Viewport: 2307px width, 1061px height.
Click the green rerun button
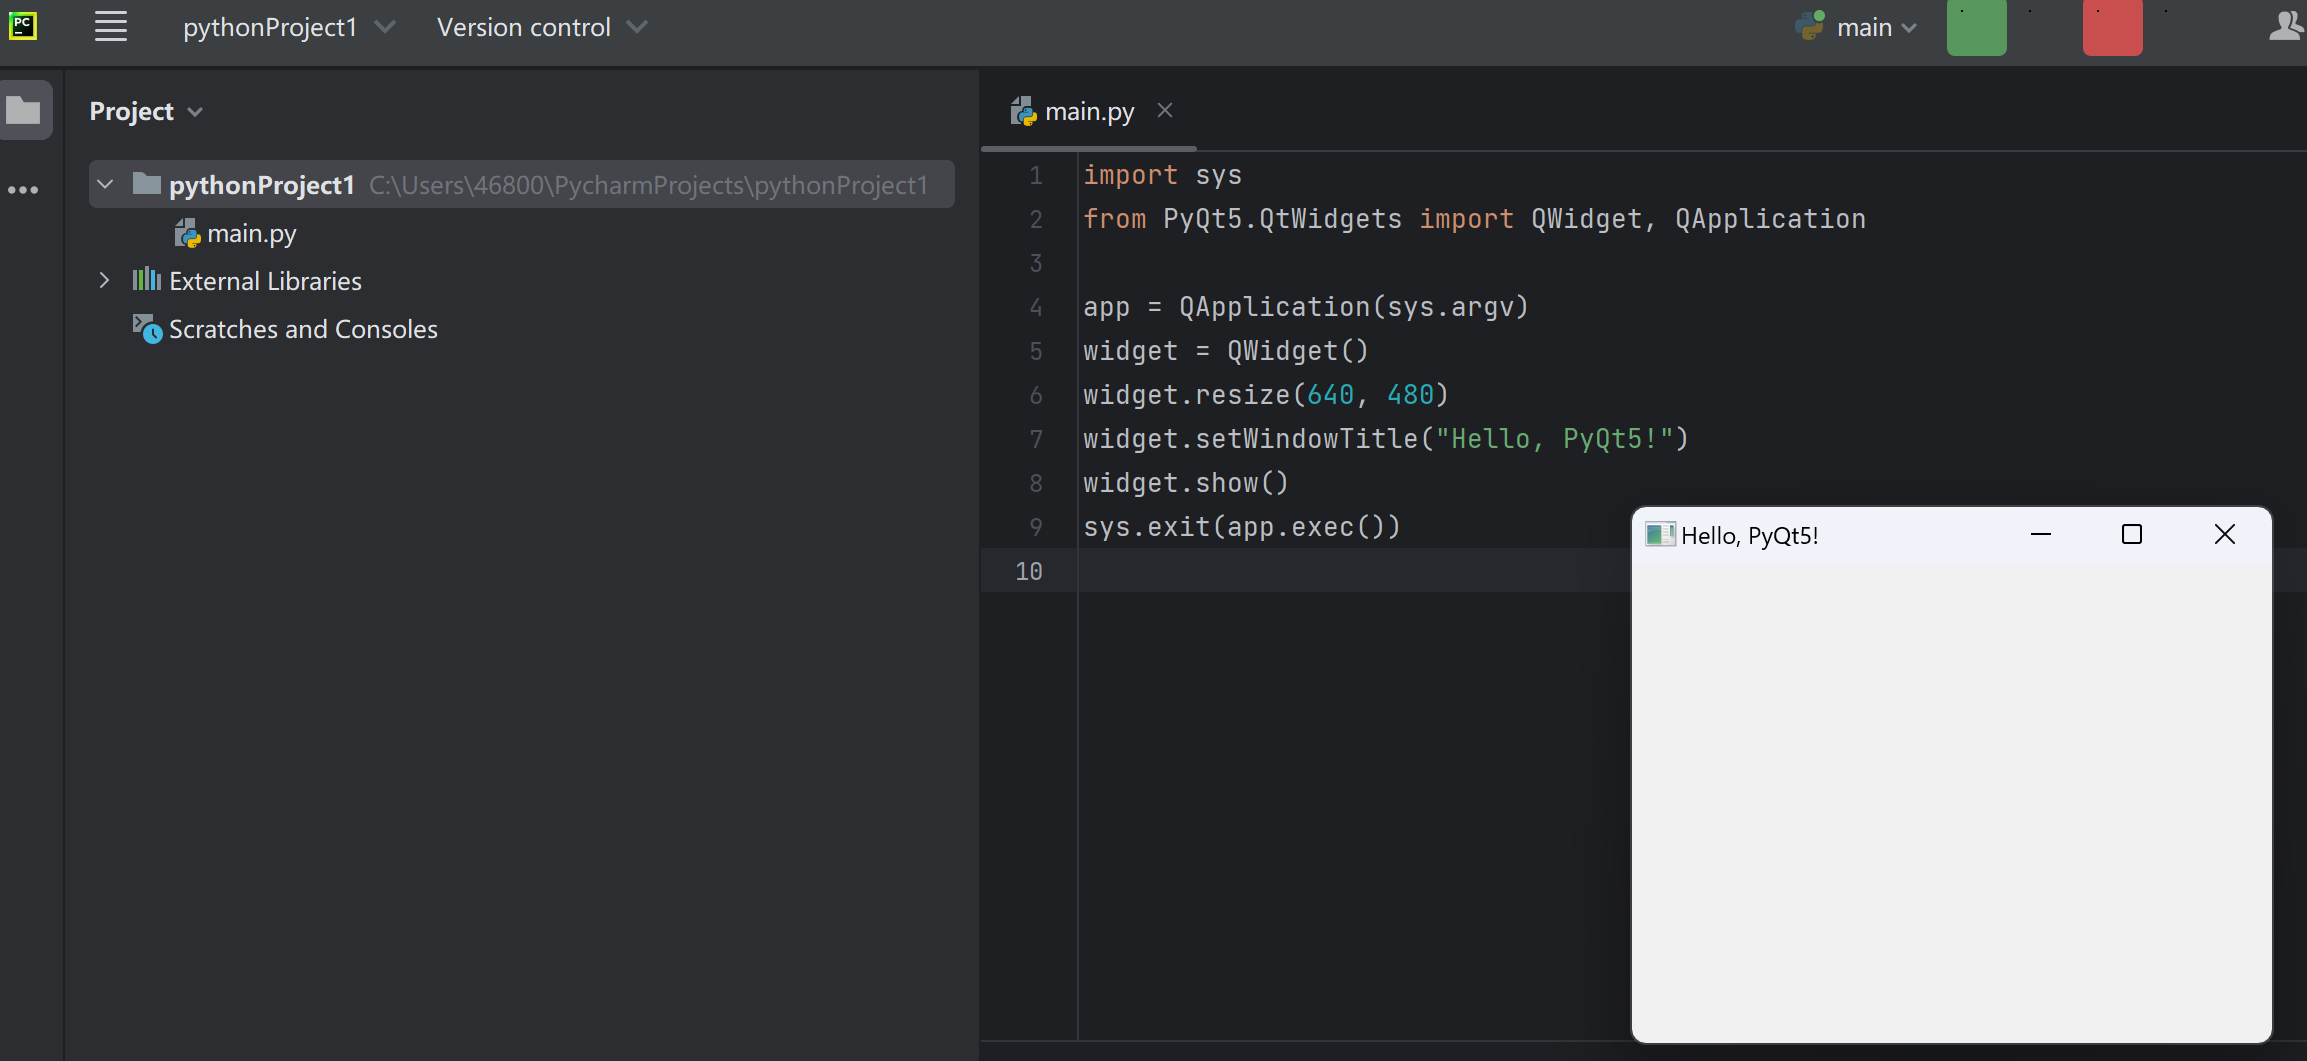pyautogui.click(x=1975, y=28)
